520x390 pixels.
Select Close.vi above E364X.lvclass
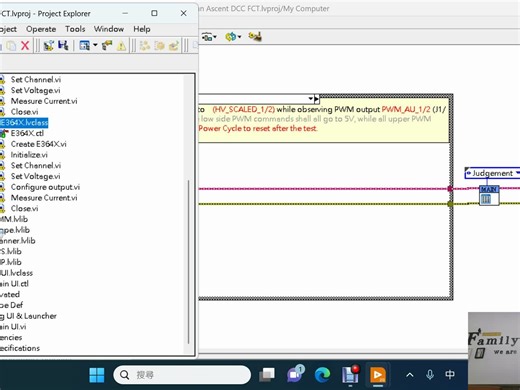(24, 112)
